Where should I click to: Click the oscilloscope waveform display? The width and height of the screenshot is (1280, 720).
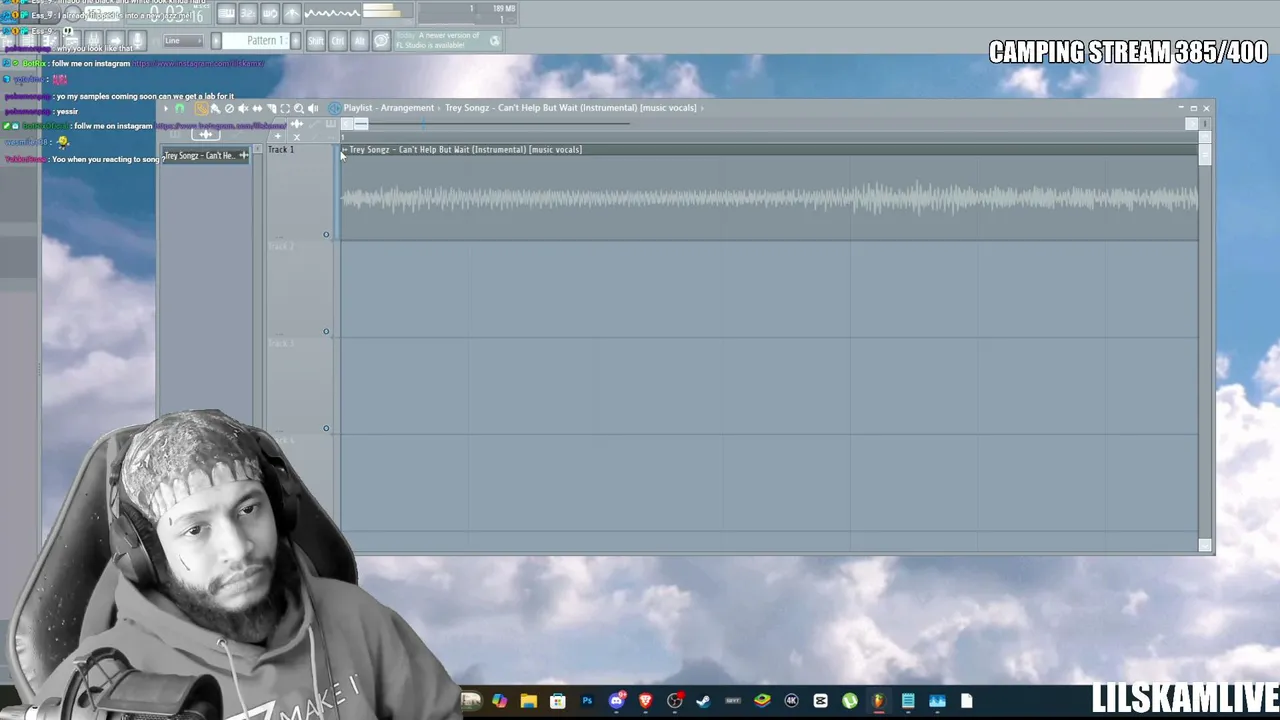coord(332,13)
